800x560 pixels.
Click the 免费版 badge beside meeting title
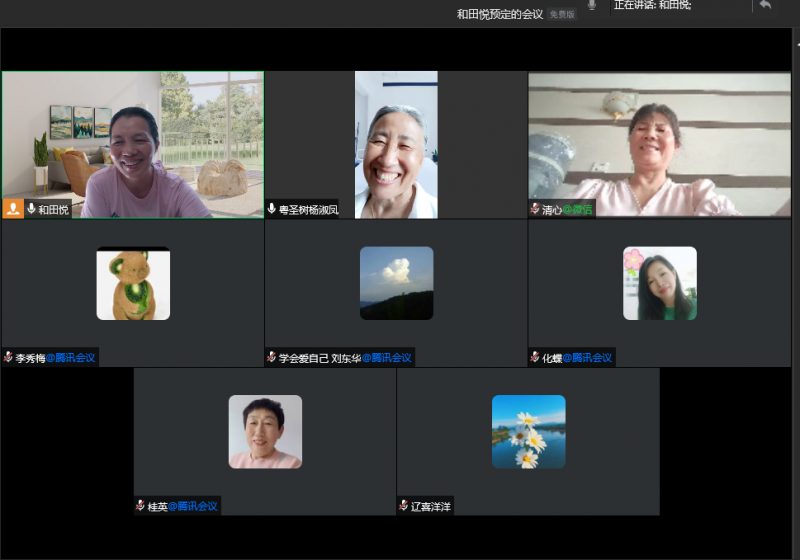(563, 14)
